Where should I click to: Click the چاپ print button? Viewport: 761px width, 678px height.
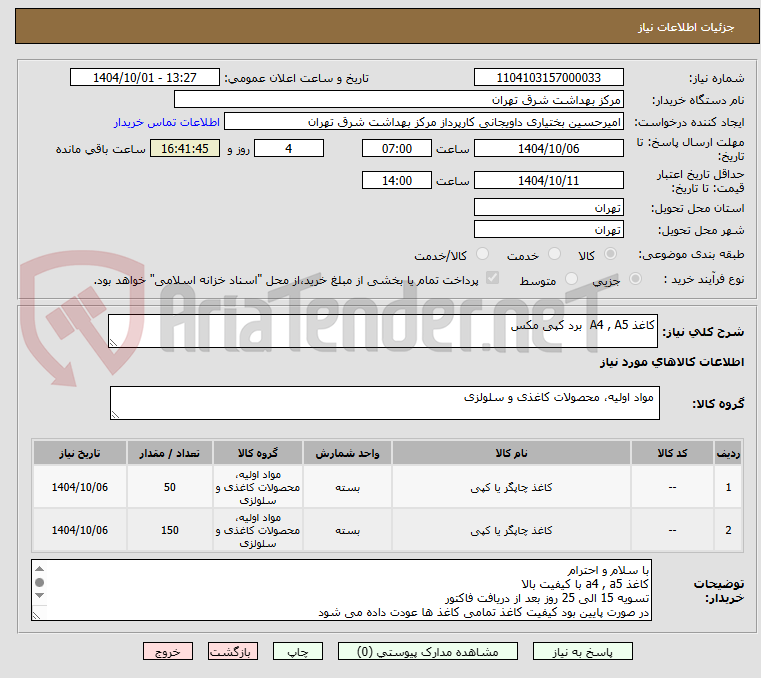[x=298, y=652]
